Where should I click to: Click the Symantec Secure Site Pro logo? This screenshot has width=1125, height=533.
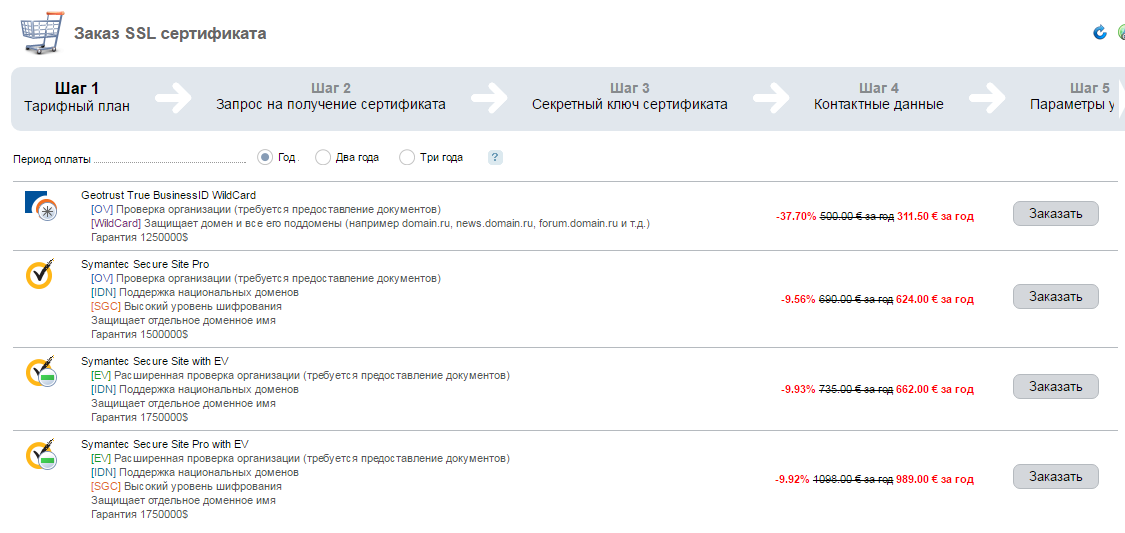39,274
